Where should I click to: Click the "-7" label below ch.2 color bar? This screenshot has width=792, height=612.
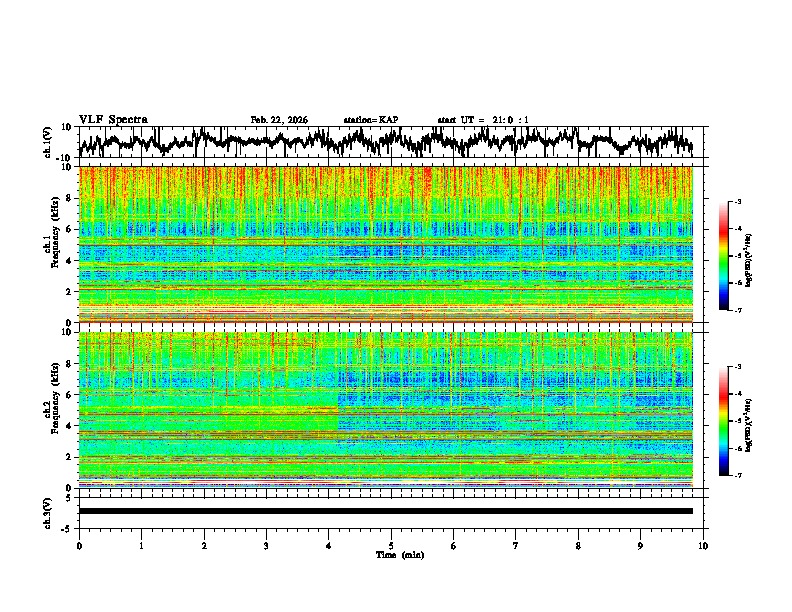click(738, 476)
